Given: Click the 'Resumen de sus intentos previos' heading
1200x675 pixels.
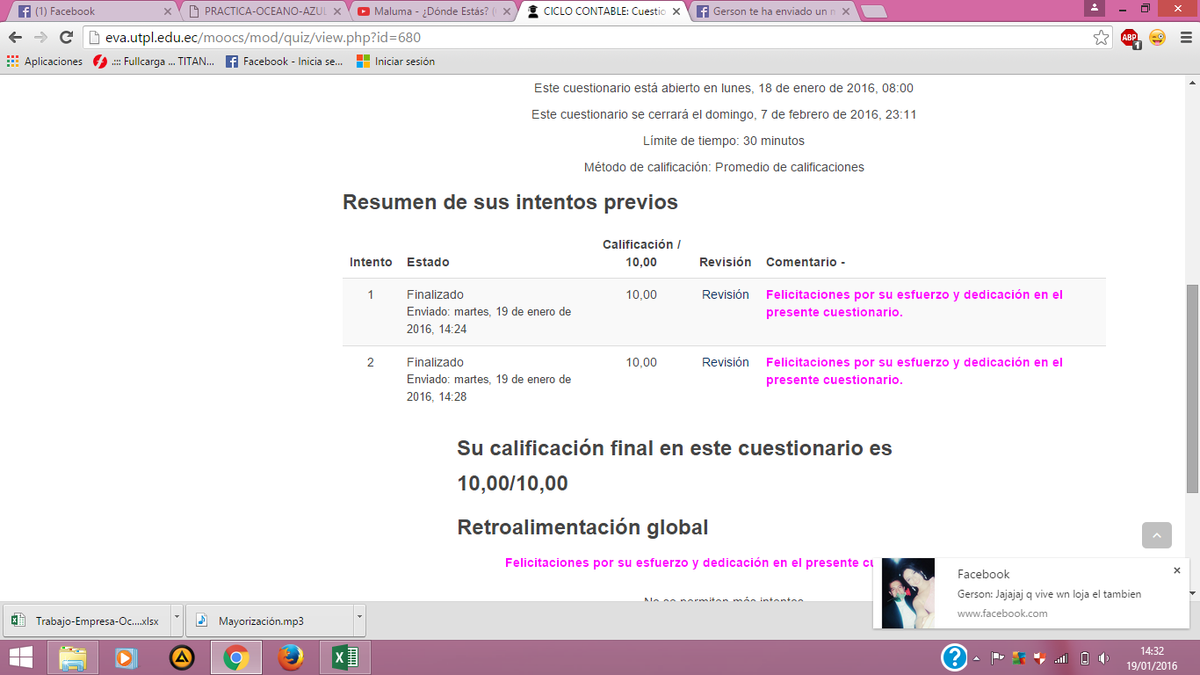Looking at the screenshot, I should click(x=510, y=202).
